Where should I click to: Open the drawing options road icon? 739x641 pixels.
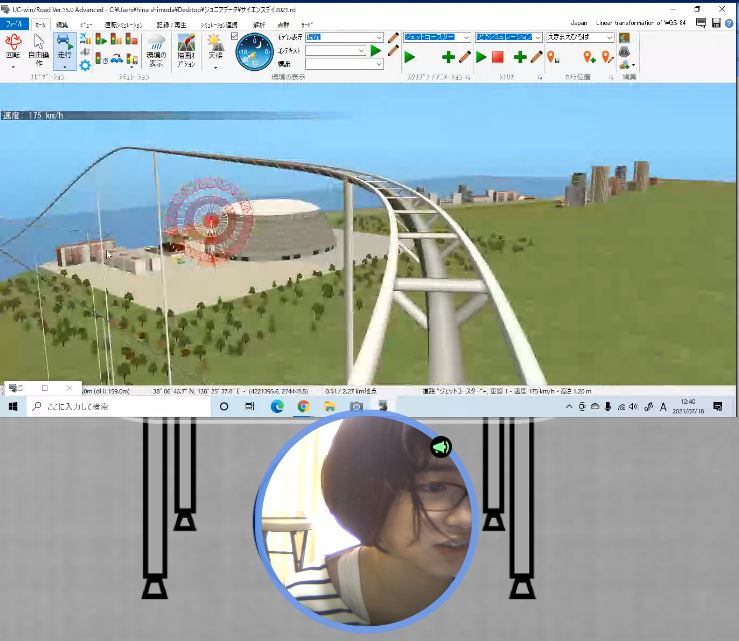click(x=186, y=50)
